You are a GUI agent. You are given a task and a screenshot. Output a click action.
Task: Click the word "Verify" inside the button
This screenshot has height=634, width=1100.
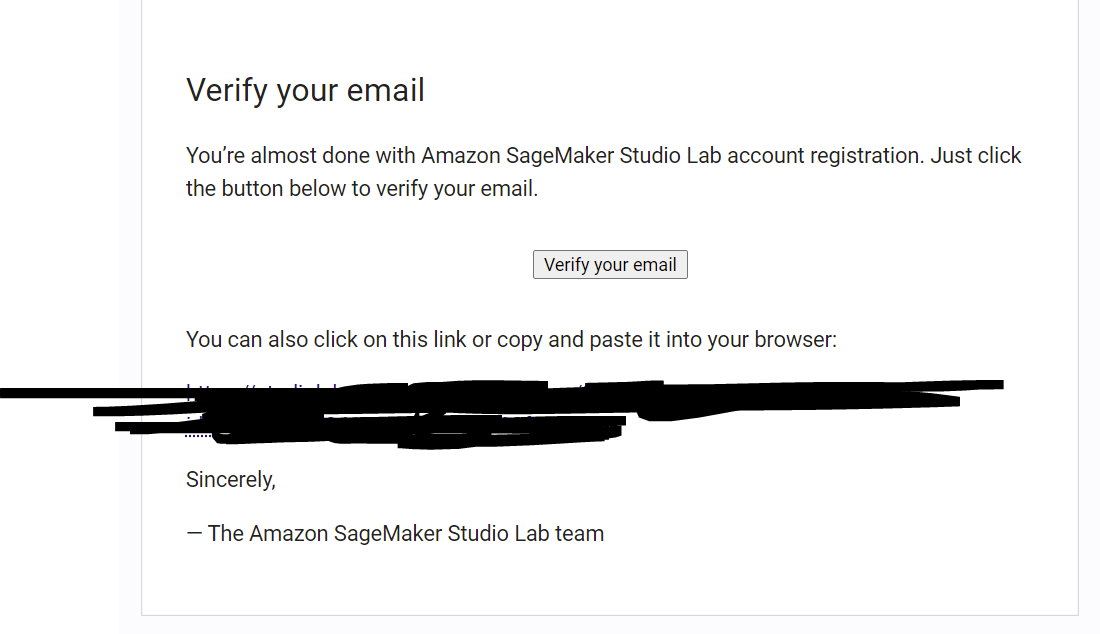click(566, 264)
